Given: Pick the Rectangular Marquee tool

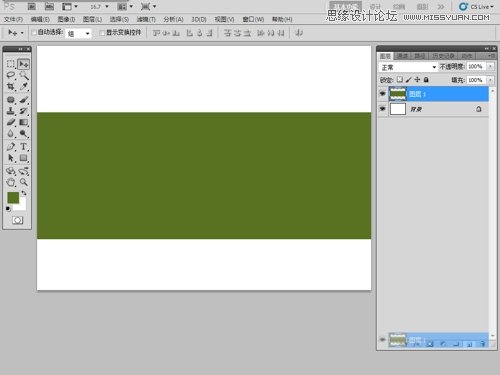Looking at the screenshot, I should point(11,64).
